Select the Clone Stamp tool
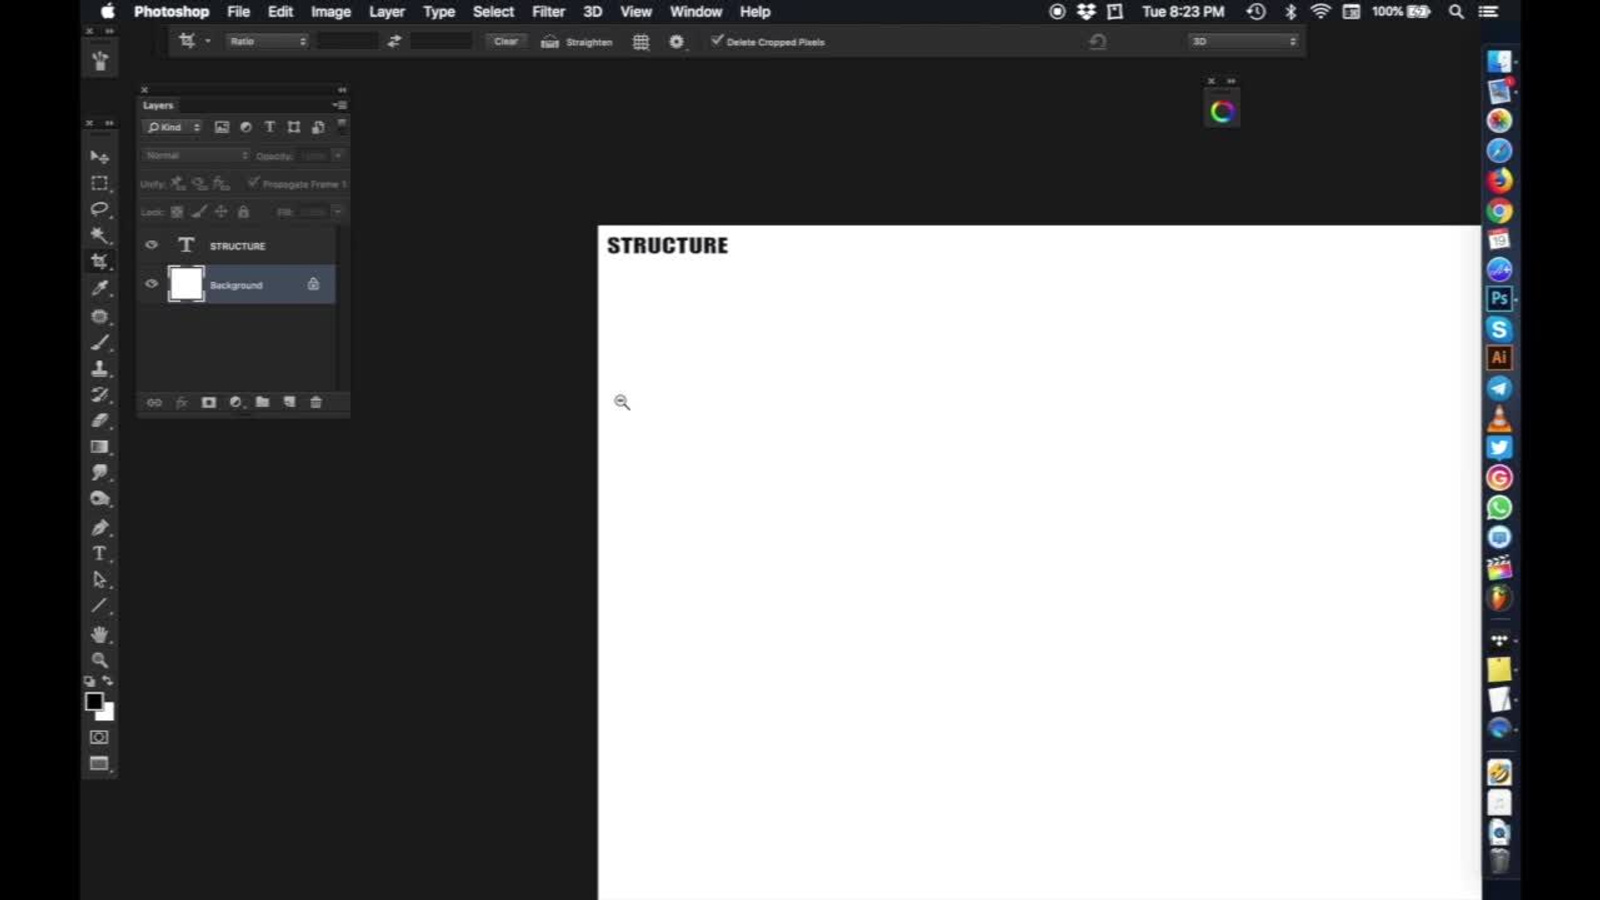The image size is (1600, 900). tap(100, 369)
